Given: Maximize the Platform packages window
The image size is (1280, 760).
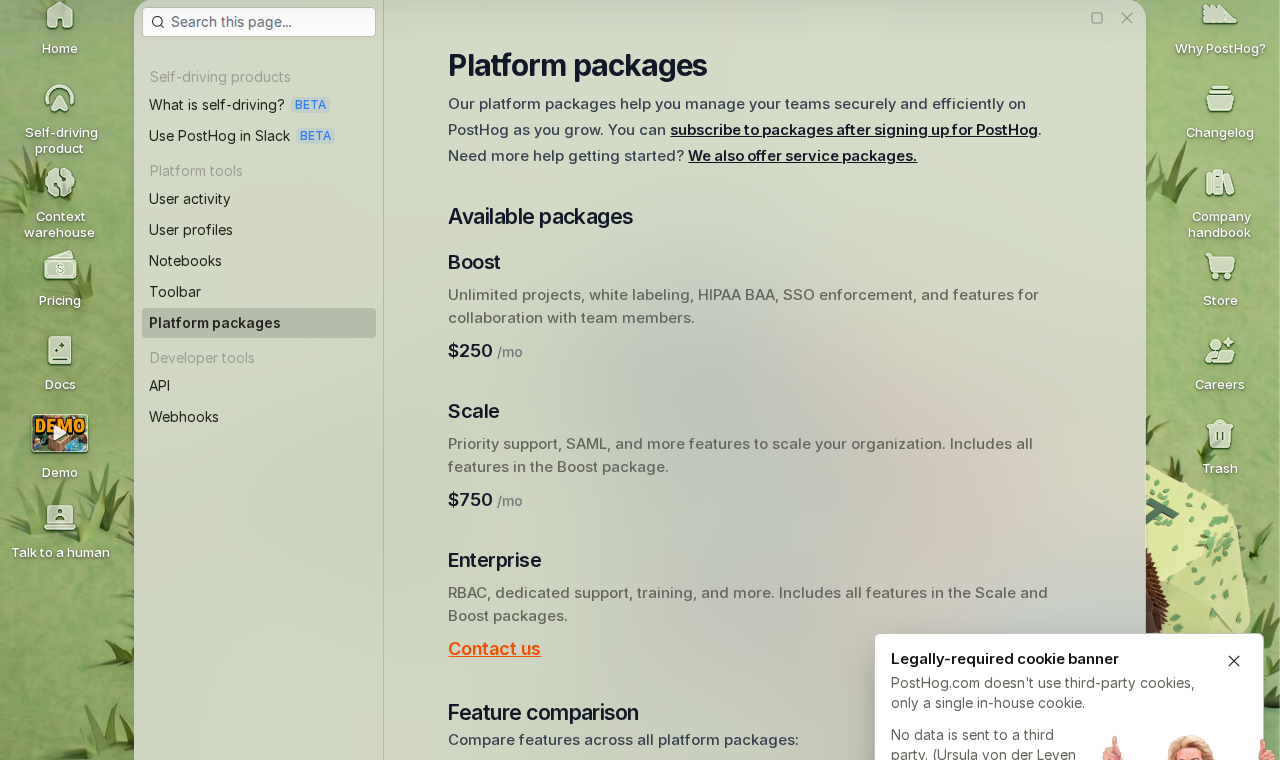Looking at the screenshot, I should tap(1097, 18).
